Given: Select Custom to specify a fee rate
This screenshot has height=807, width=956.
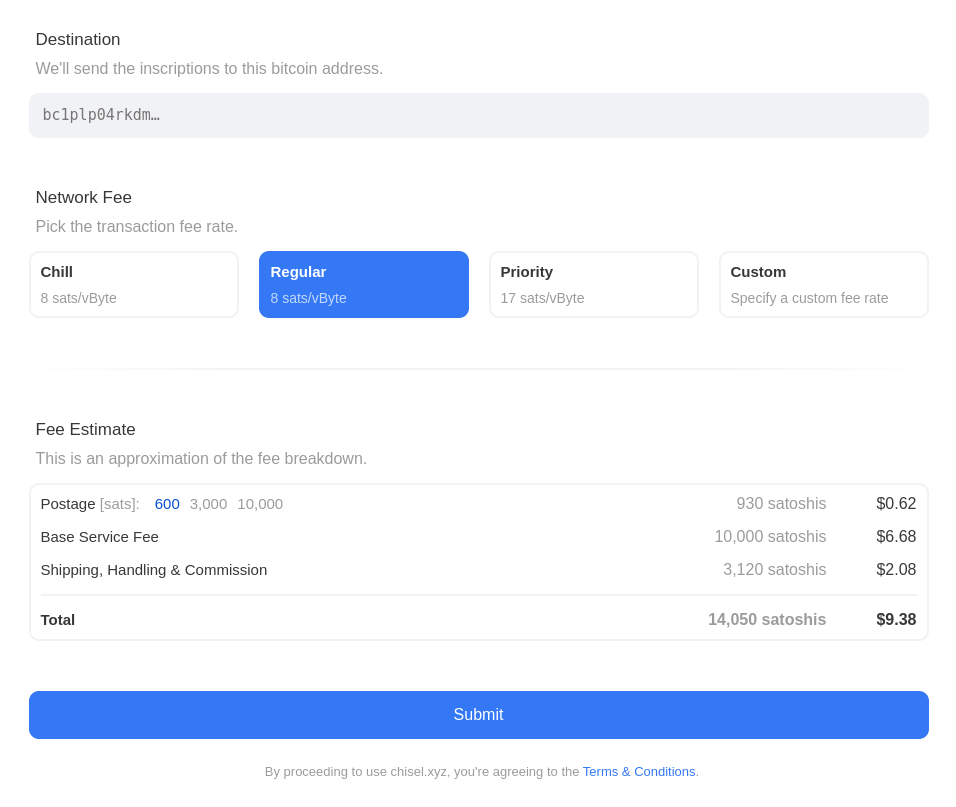Looking at the screenshot, I should tap(824, 285).
